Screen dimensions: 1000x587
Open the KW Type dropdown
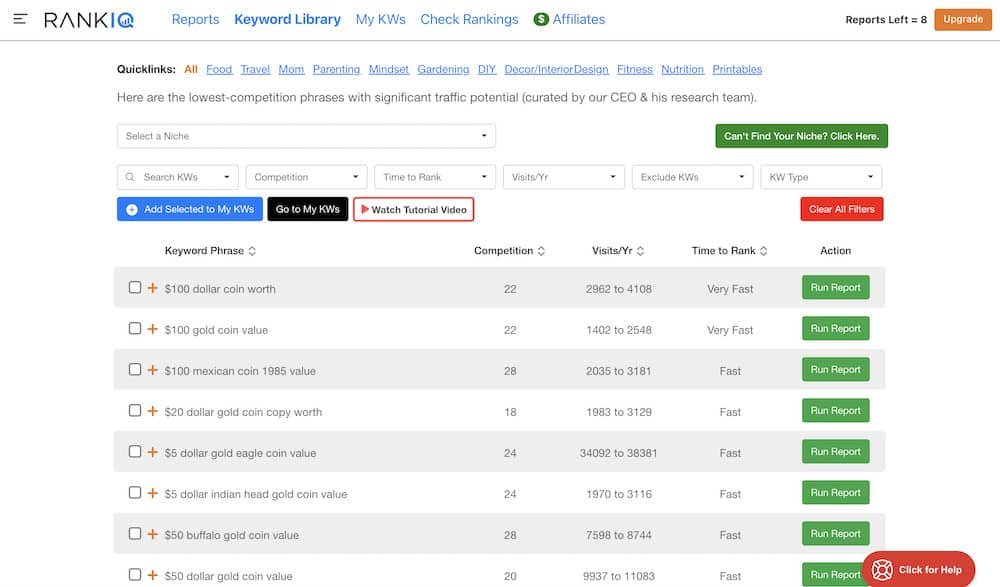coord(821,177)
